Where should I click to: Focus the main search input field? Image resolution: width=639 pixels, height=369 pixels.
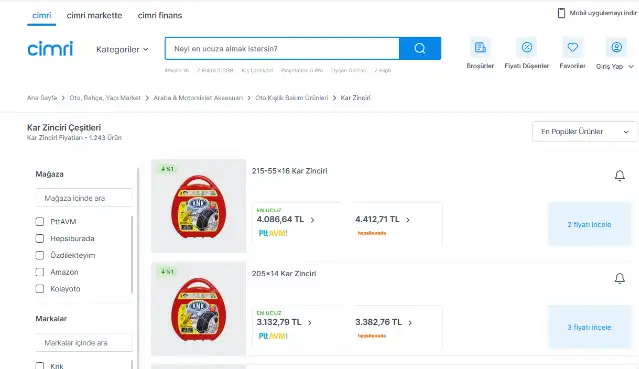pos(282,49)
